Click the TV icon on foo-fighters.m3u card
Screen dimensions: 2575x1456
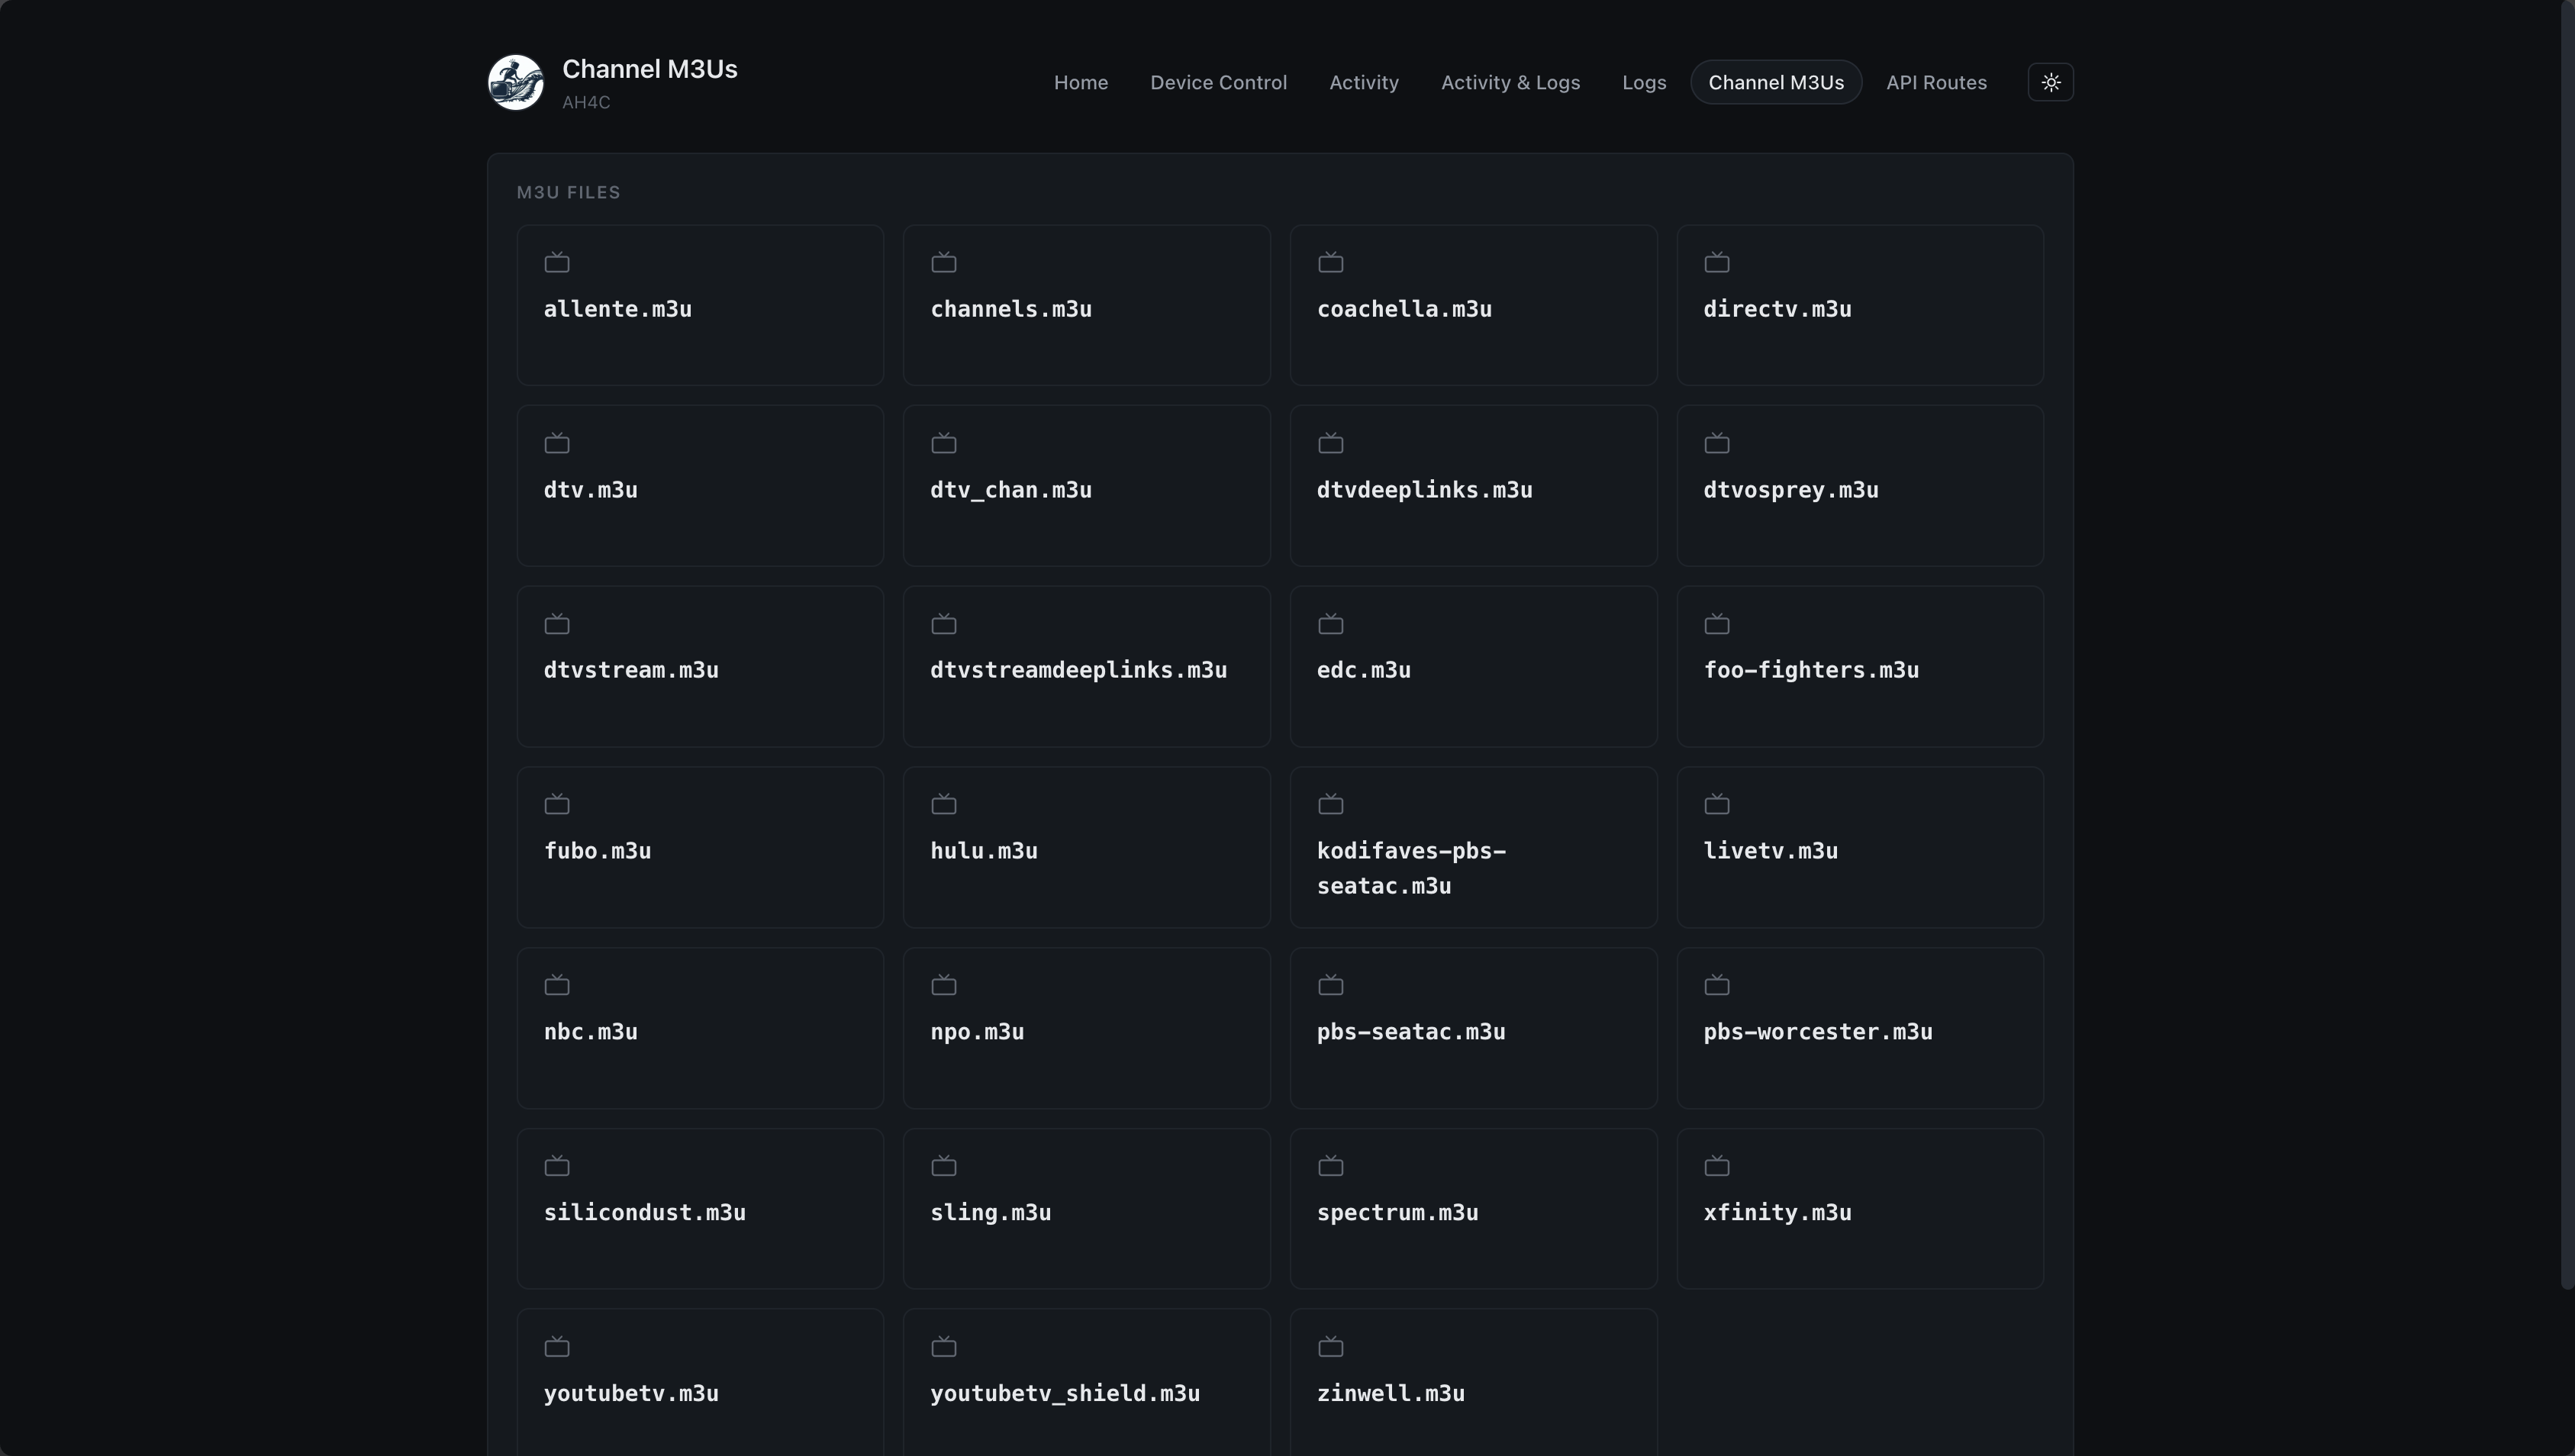click(x=1717, y=624)
